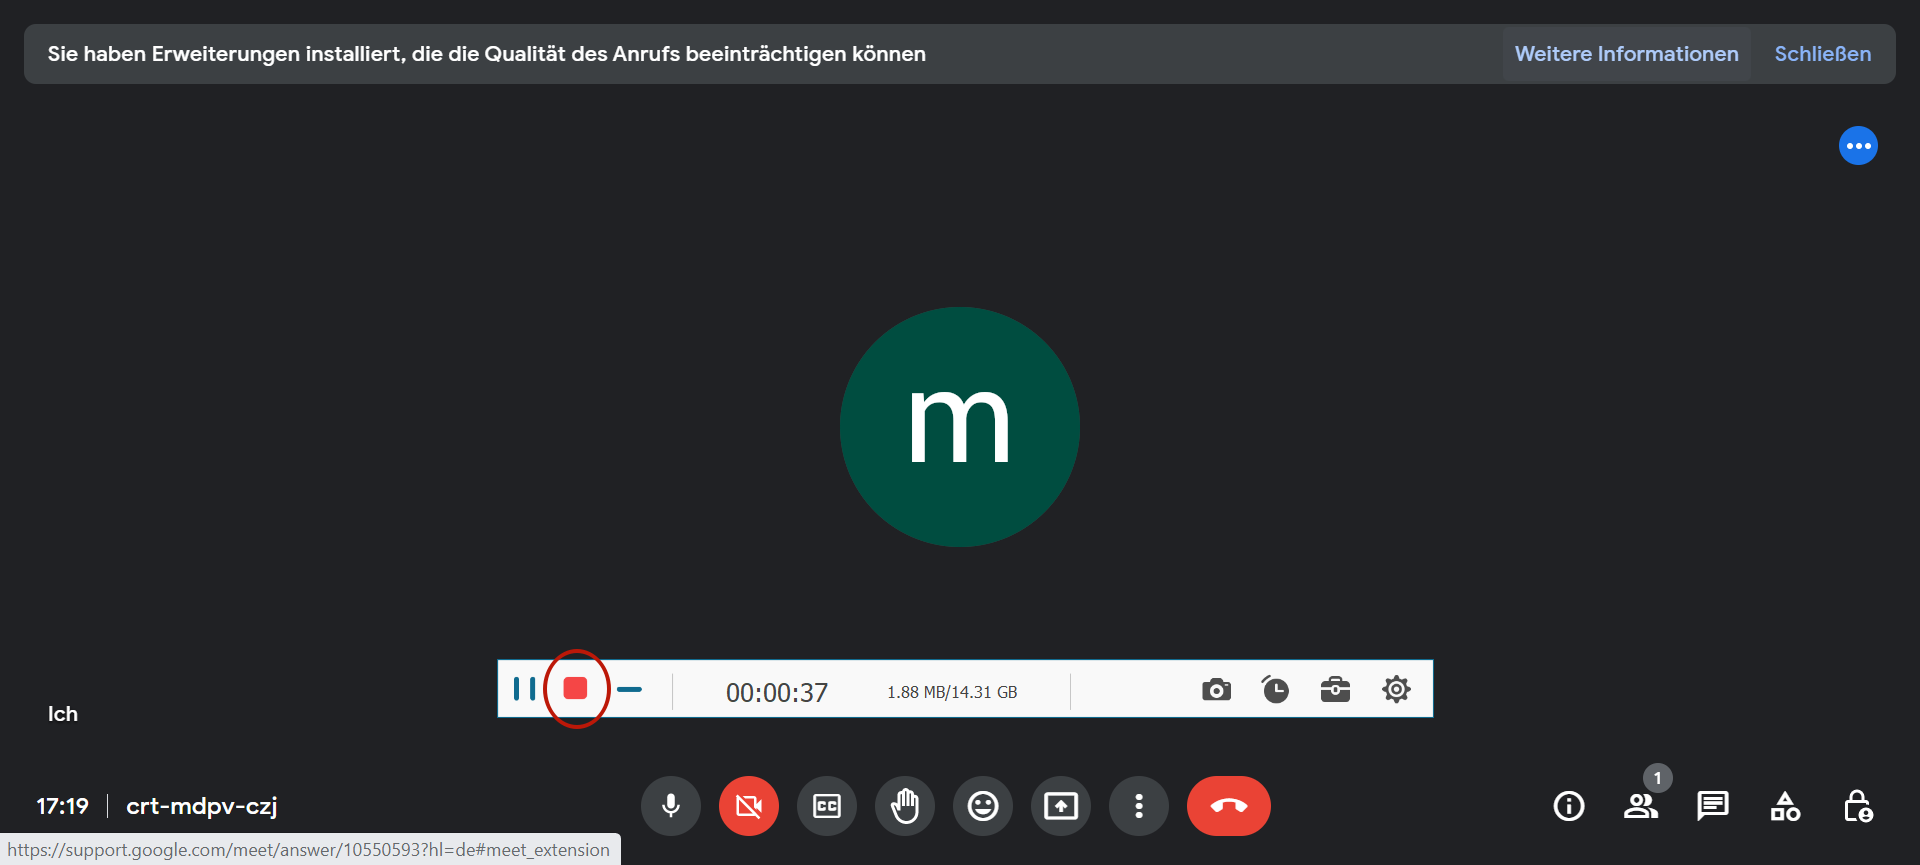Click the 17:19 clock in the call bar
This screenshot has width=1920, height=865.
(x=63, y=806)
